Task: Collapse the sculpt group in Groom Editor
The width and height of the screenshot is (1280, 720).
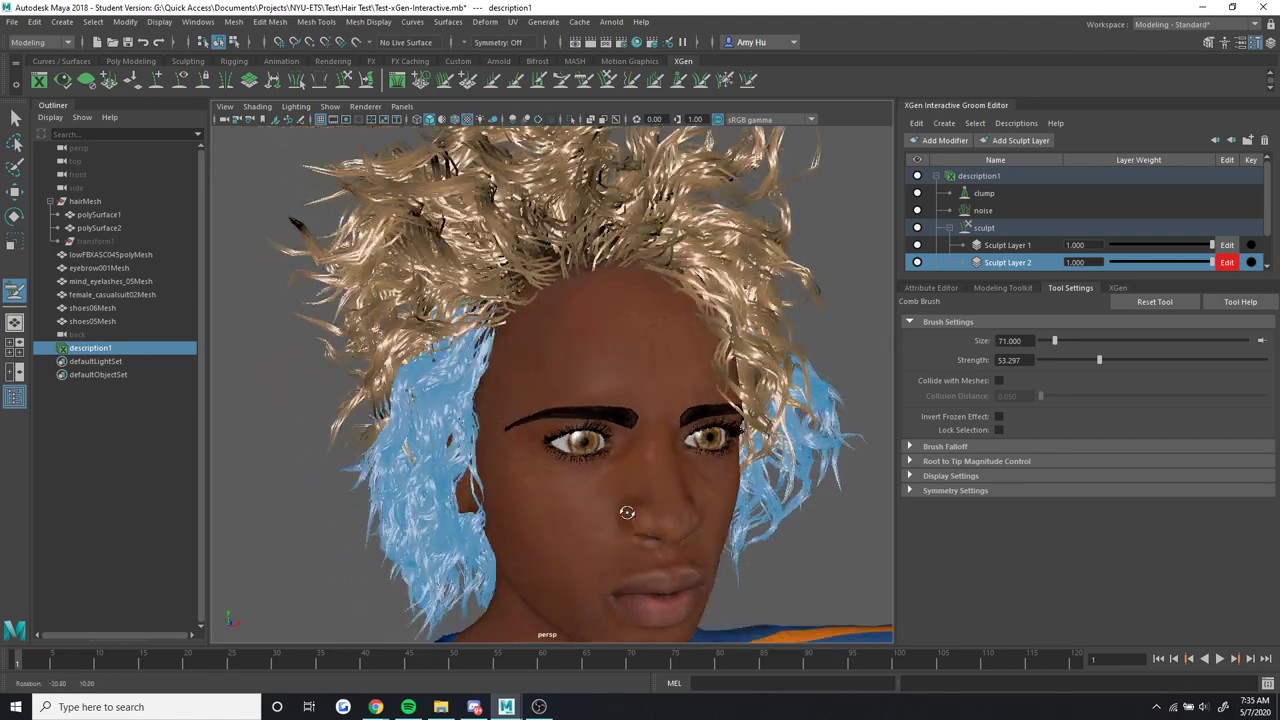Action: 949,228
